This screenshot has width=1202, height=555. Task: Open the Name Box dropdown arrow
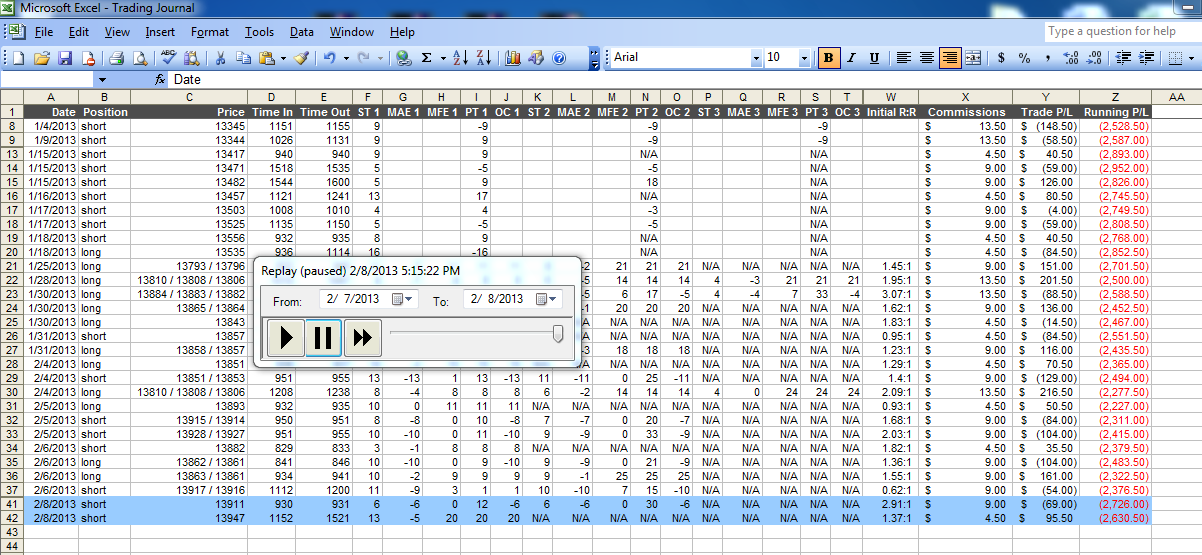click(101, 79)
